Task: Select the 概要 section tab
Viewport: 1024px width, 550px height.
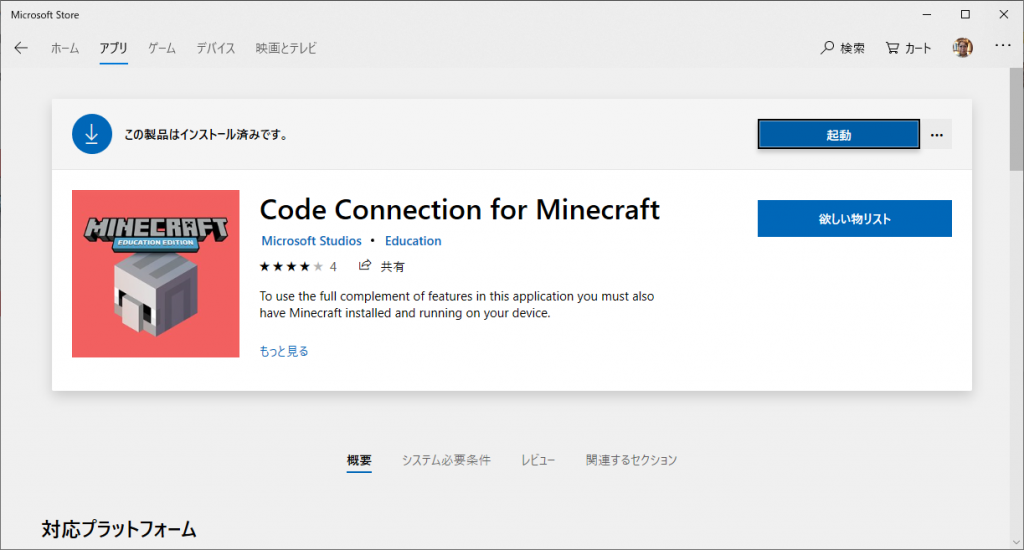Action: click(359, 460)
